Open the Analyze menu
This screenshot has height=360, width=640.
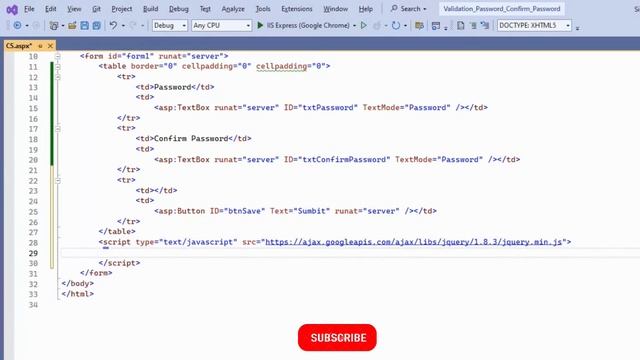233,9
